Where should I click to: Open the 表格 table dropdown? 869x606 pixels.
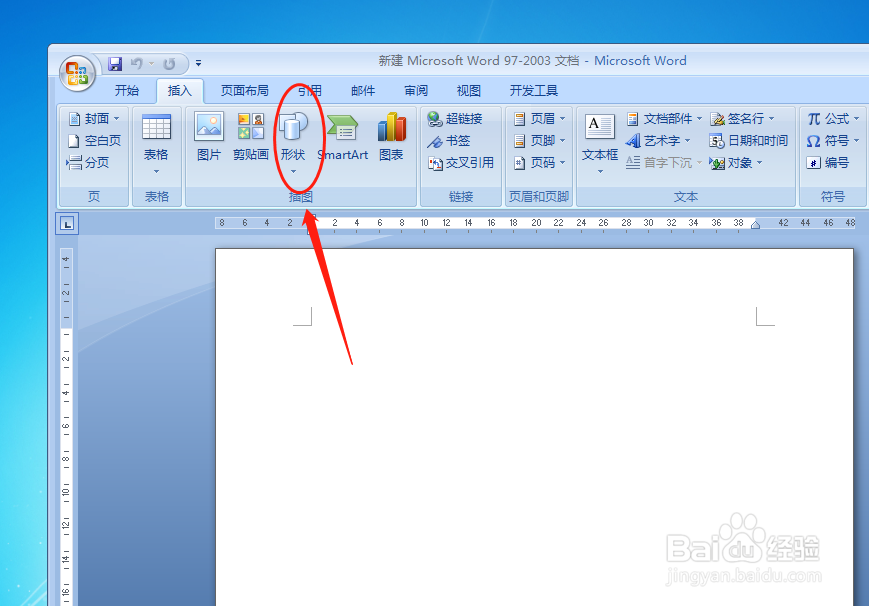point(156,144)
